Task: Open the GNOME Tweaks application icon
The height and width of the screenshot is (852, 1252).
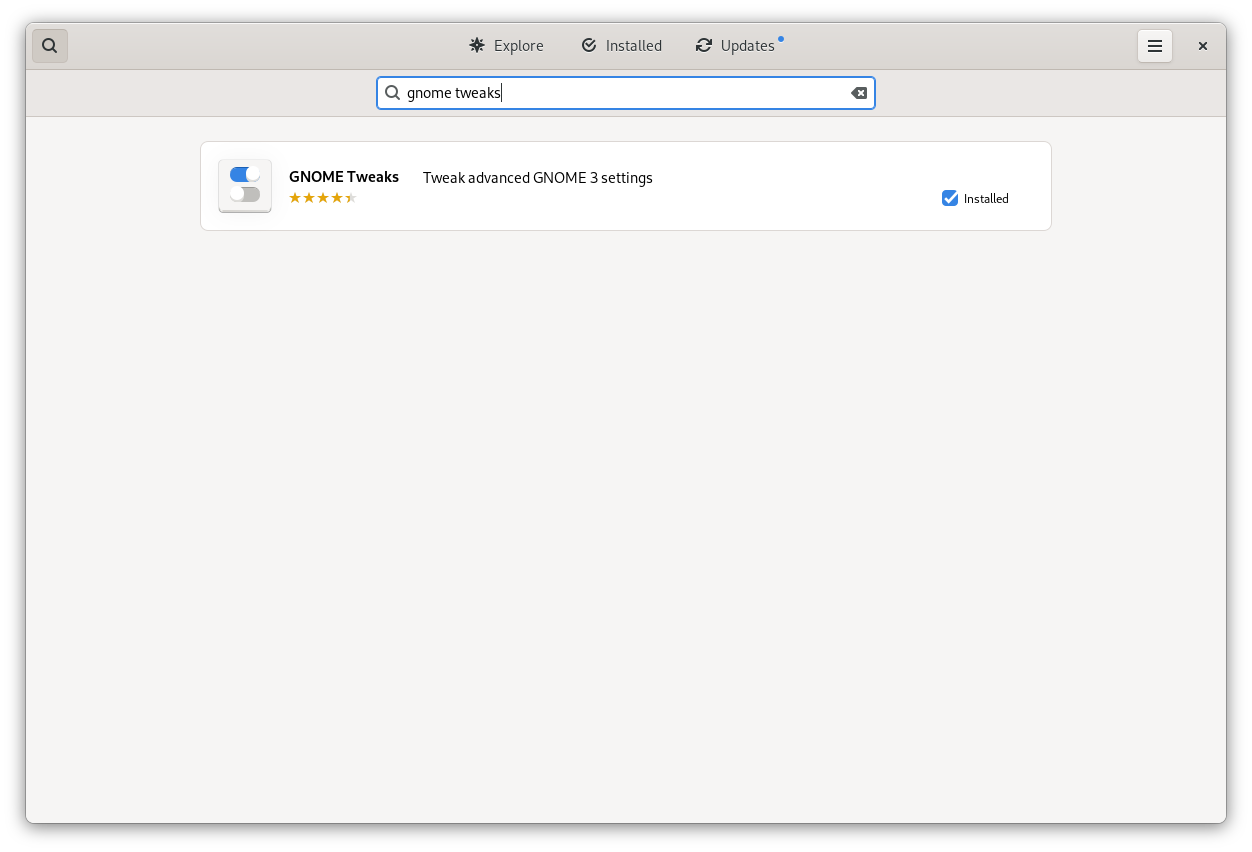Action: pos(244,185)
